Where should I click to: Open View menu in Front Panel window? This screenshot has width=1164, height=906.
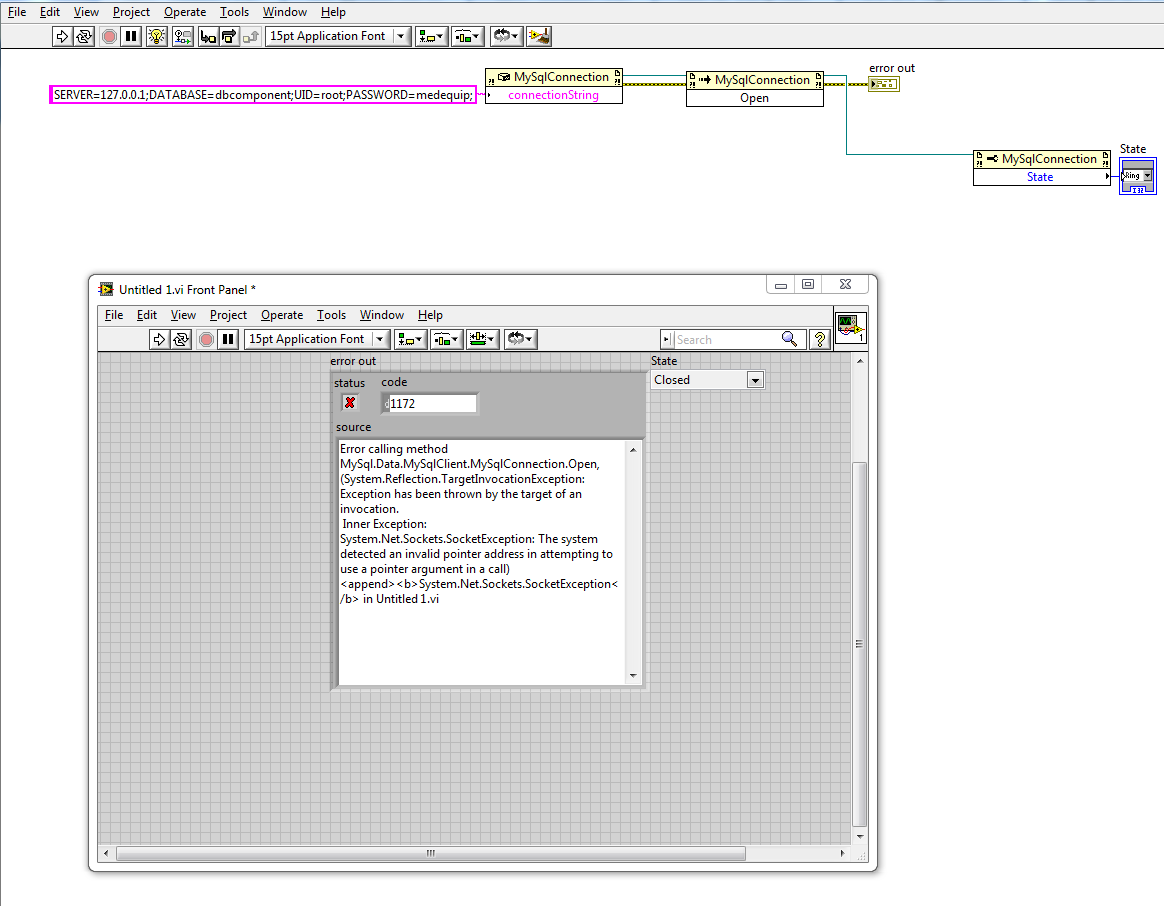tap(183, 315)
